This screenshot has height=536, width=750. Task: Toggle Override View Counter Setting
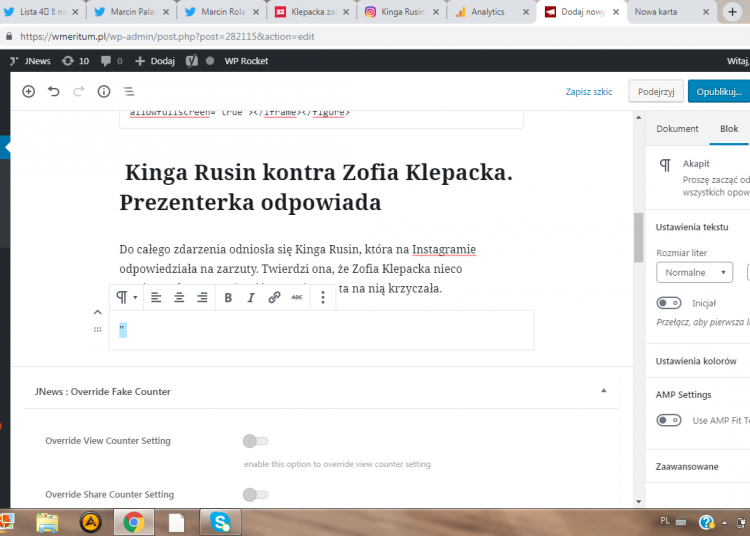256,441
